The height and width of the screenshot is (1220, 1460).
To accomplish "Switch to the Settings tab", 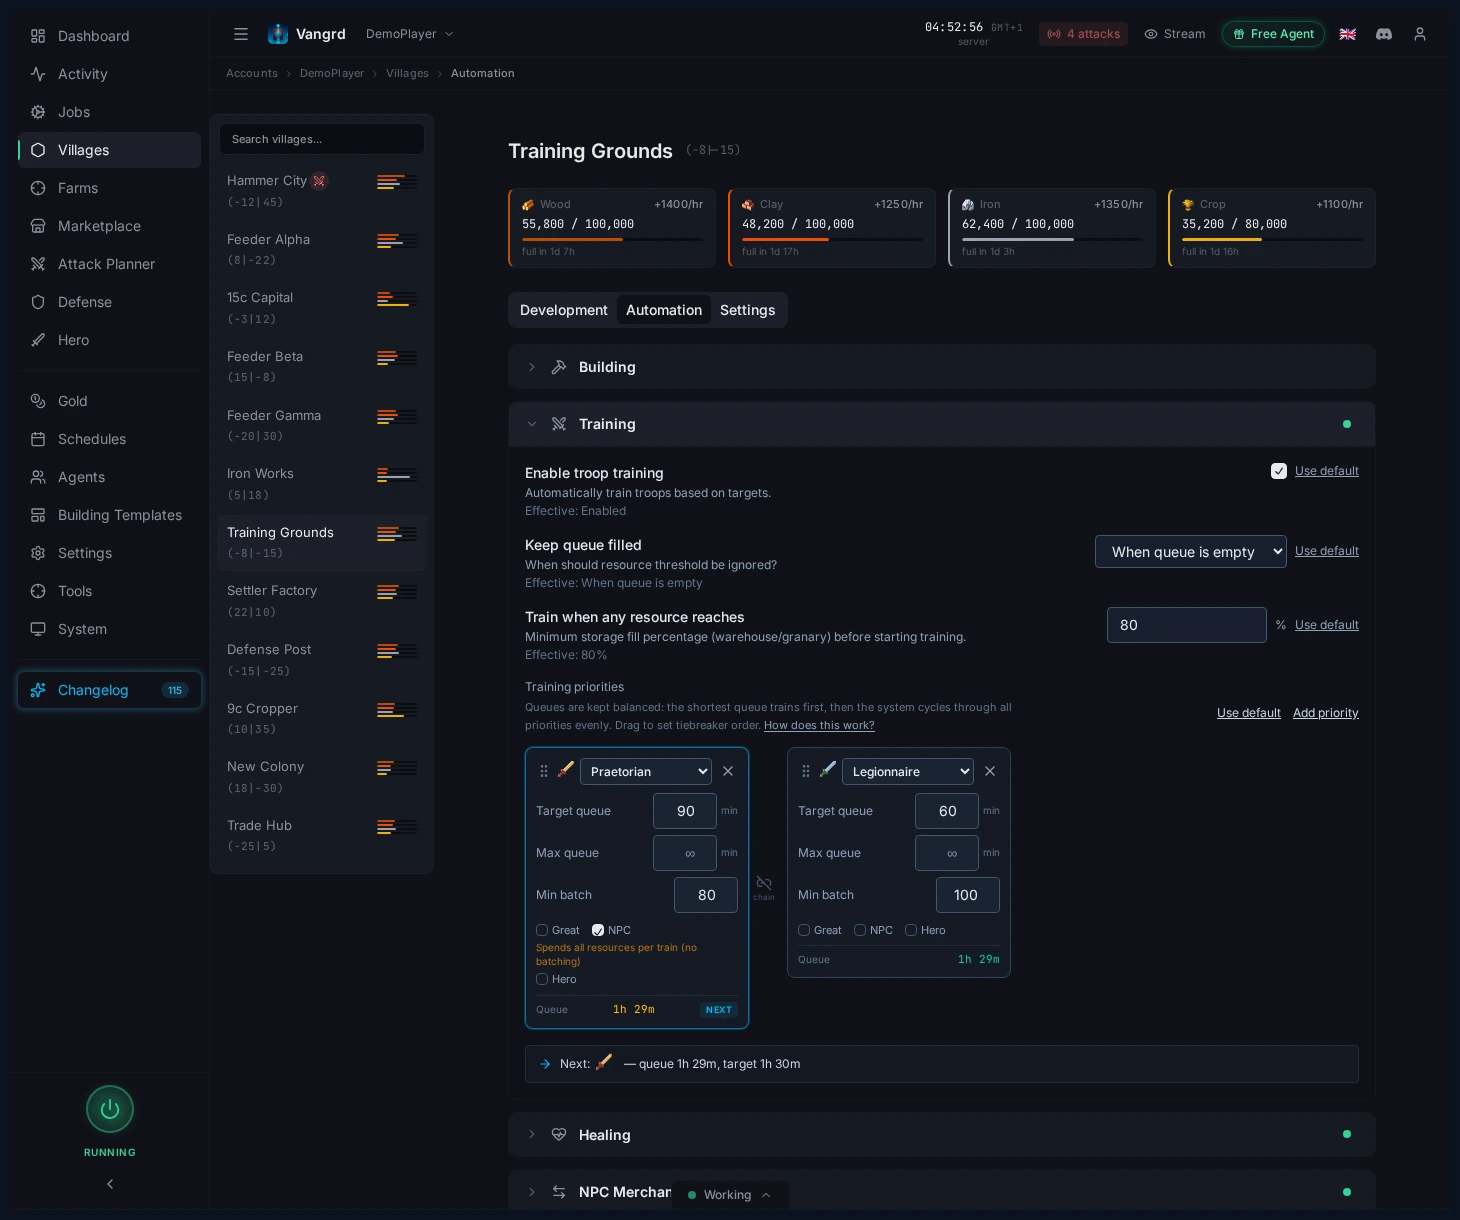I will pos(747,310).
